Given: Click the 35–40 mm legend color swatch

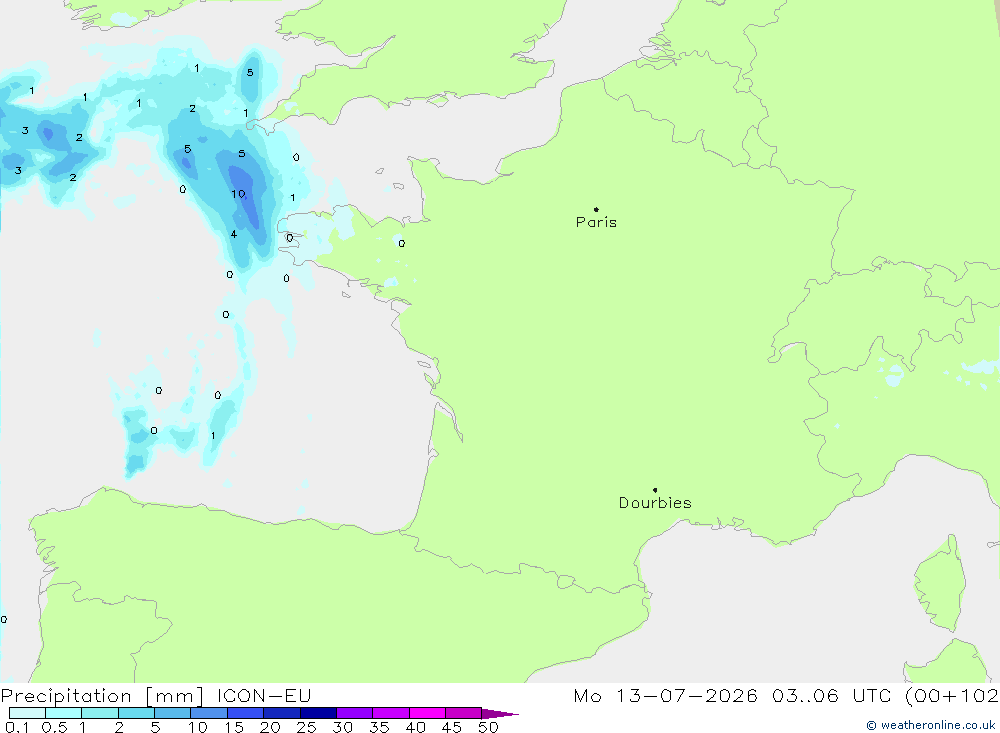Looking at the screenshot, I should pos(391,713).
